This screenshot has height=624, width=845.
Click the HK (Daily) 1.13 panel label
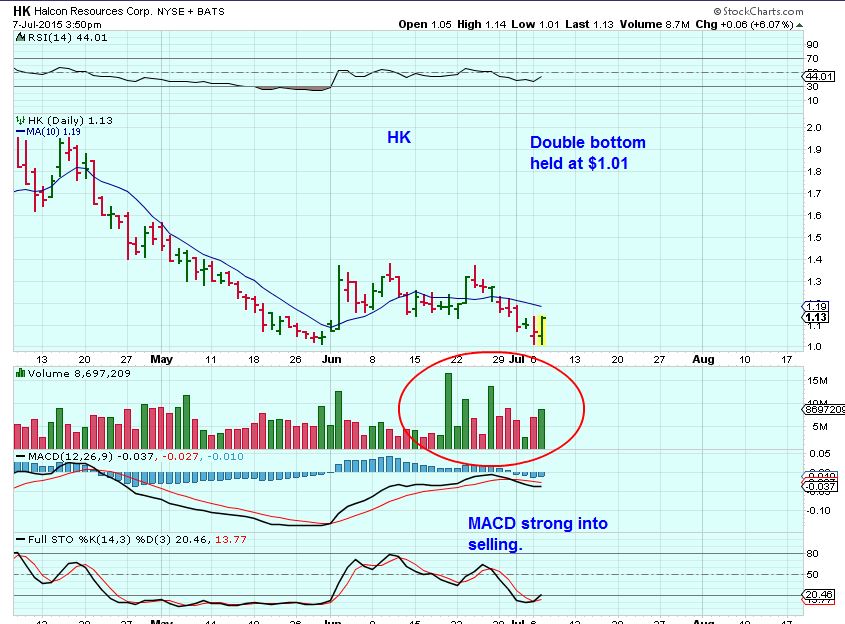70,120
